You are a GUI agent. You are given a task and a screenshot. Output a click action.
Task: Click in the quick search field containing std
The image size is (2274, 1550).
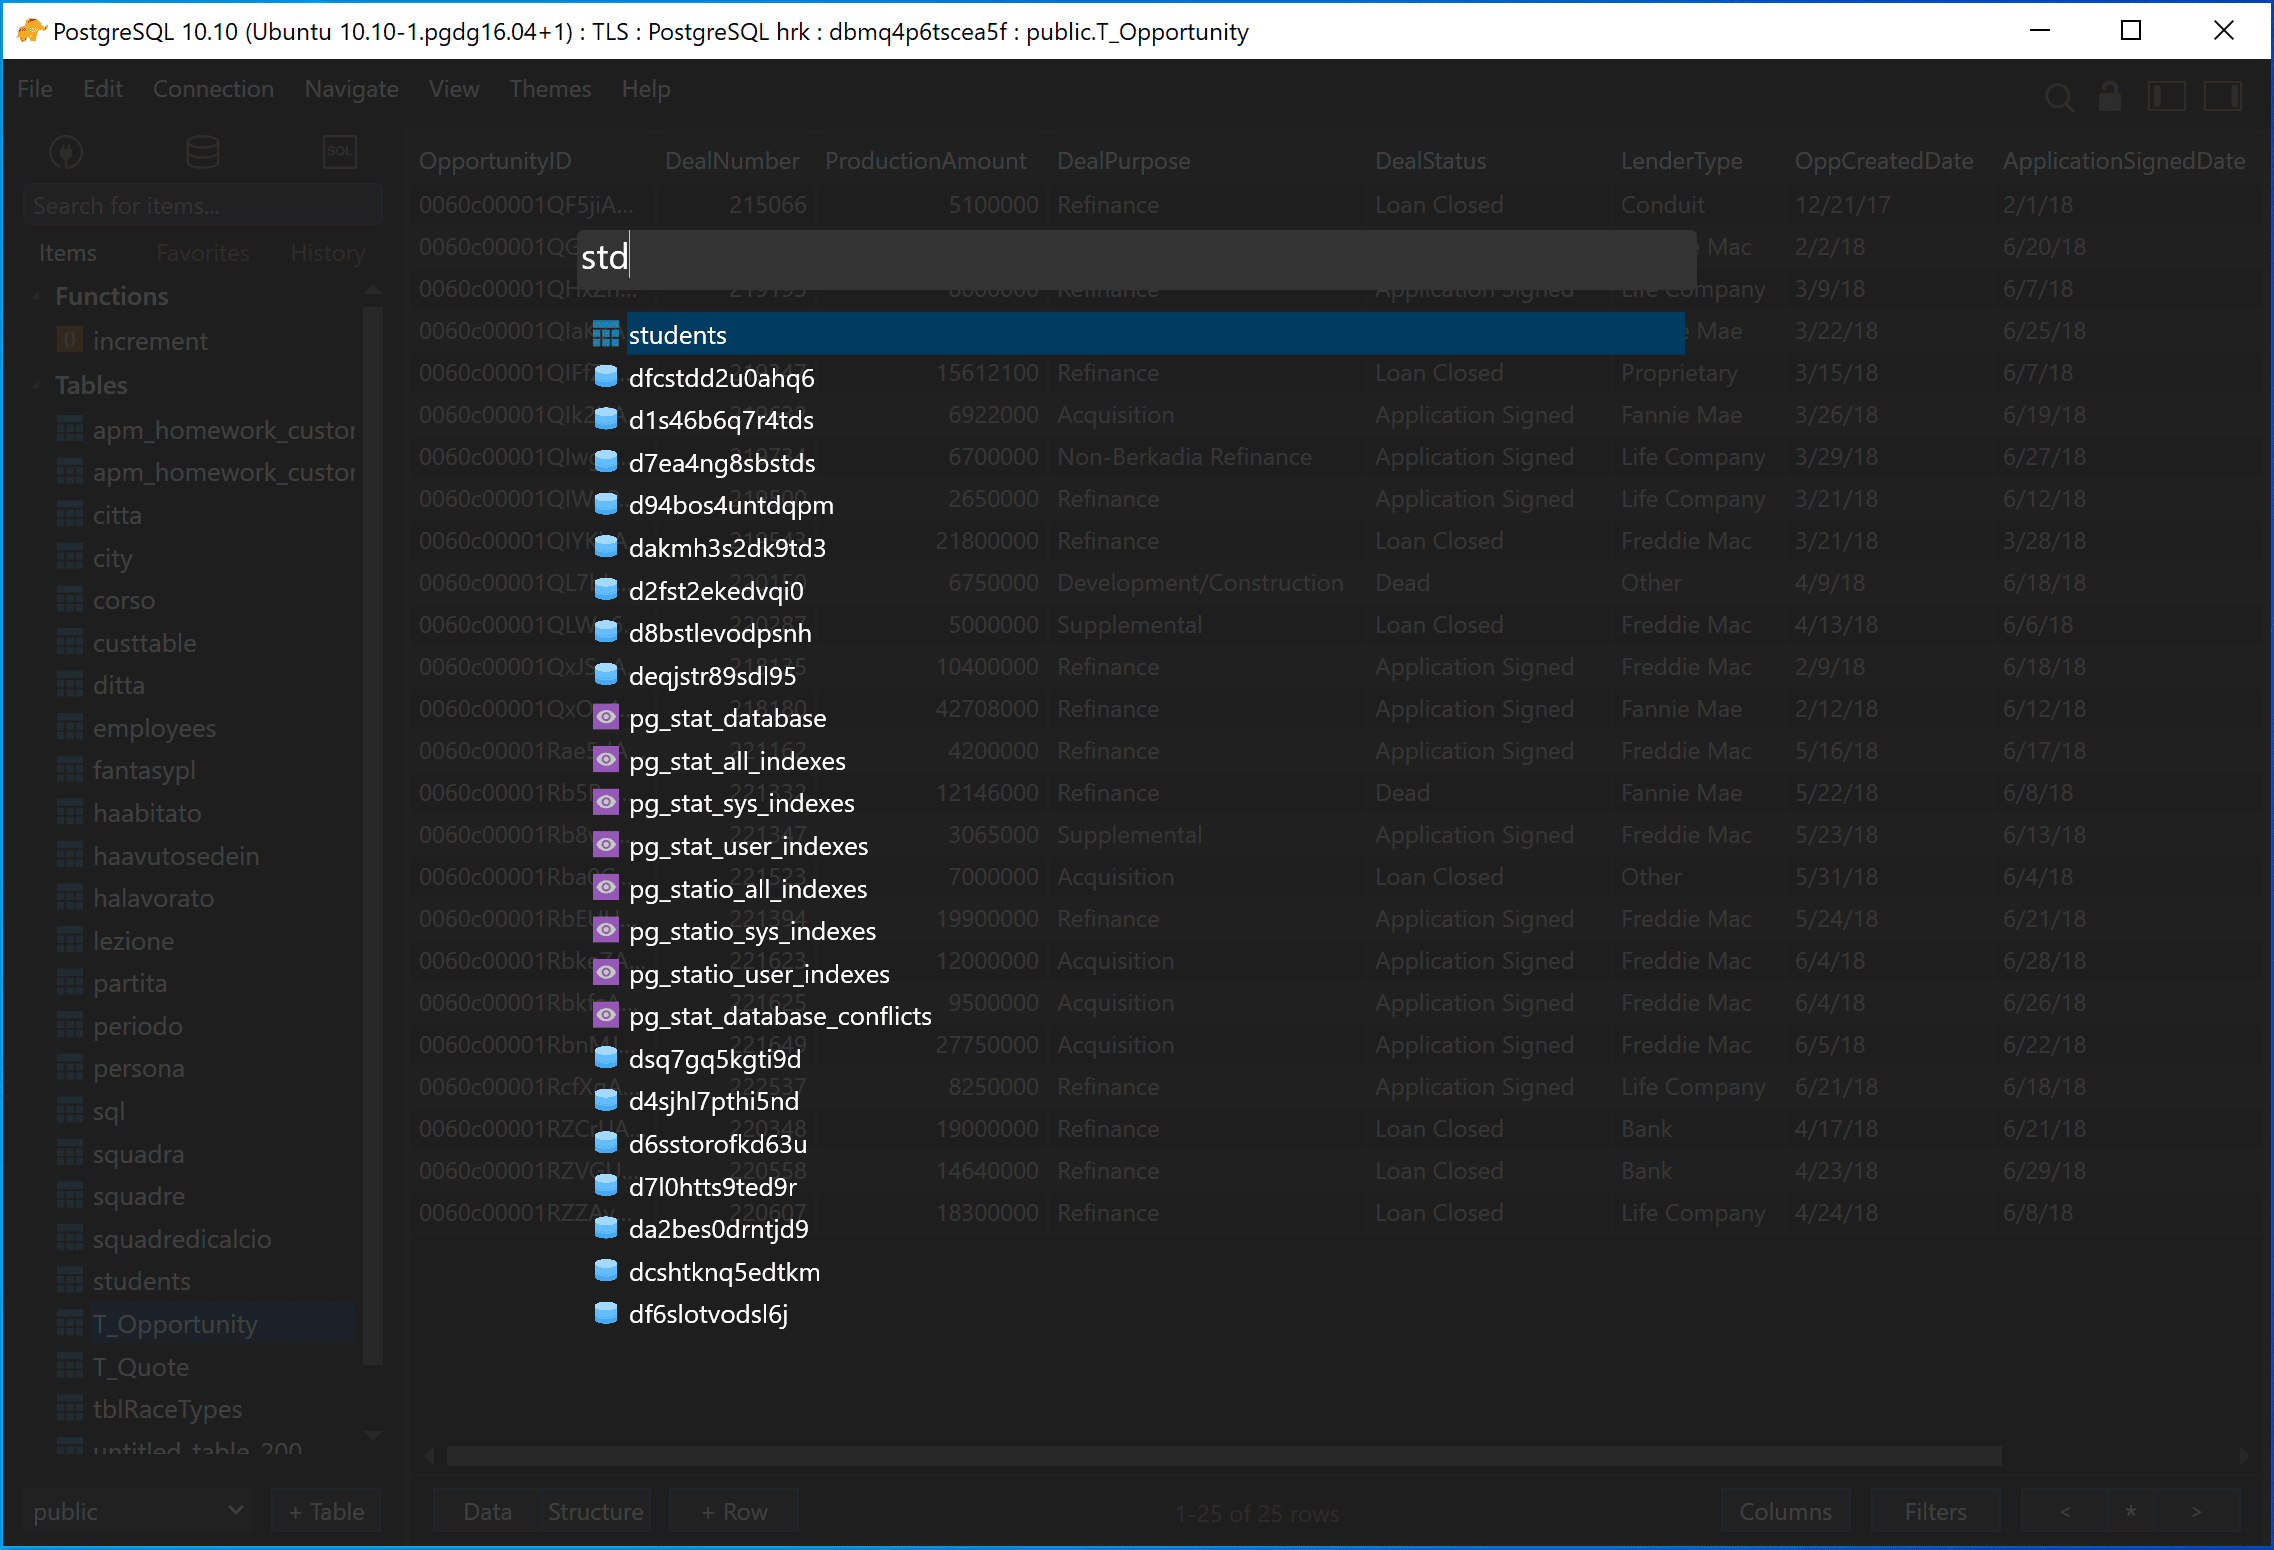(1137, 258)
